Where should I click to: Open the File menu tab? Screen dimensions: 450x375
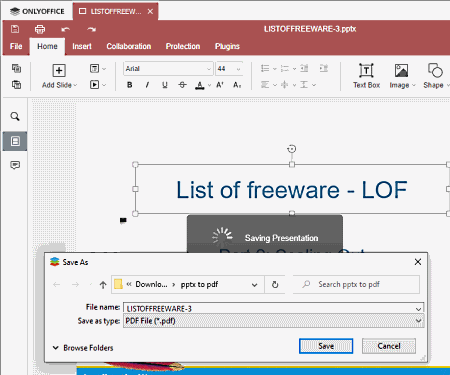[16, 46]
